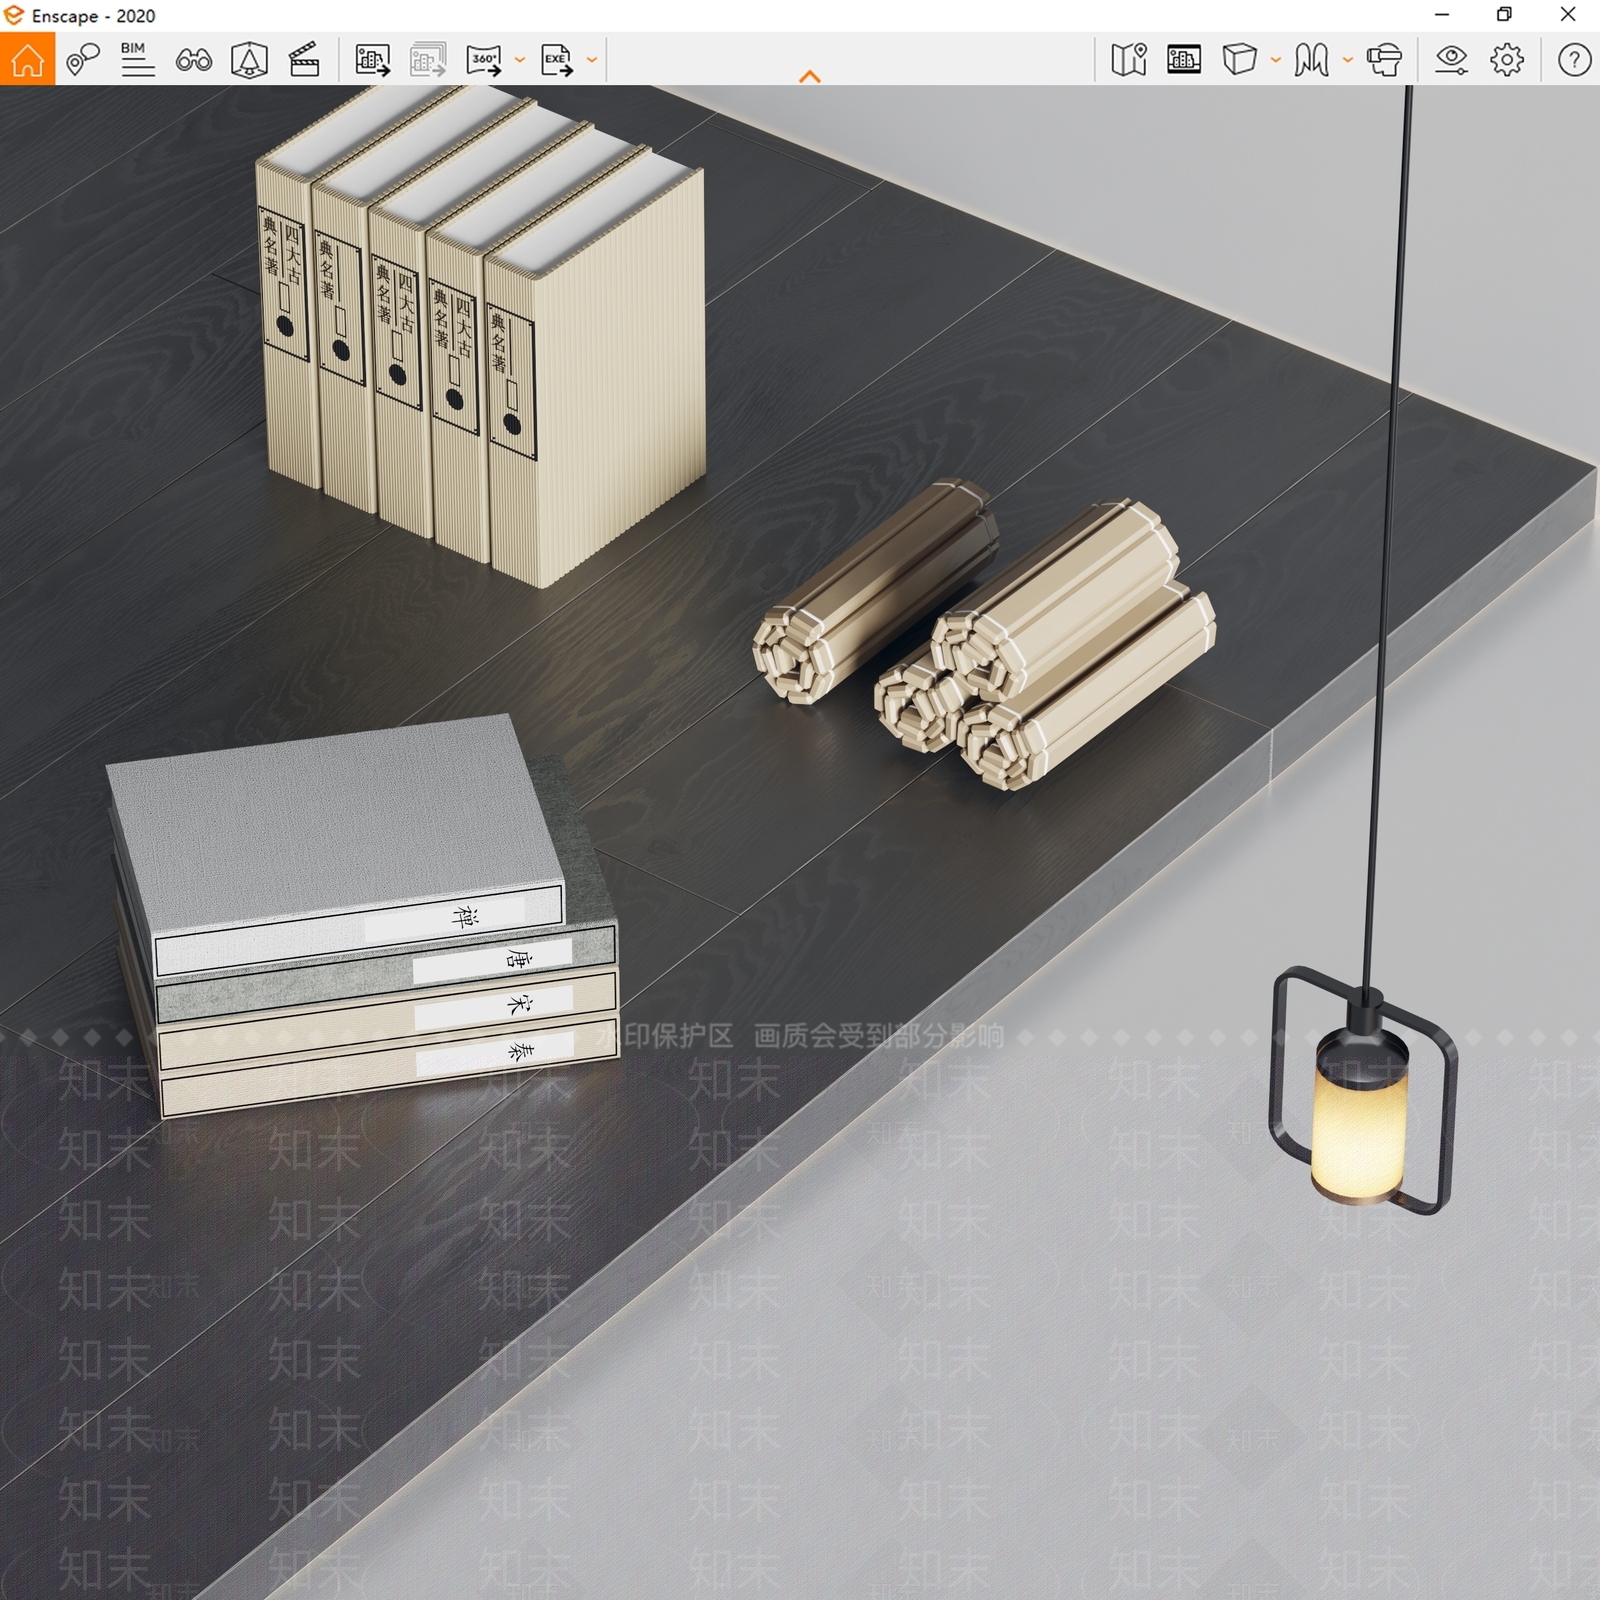Open the Help question mark panel
The image size is (1600, 1600).
(1574, 60)
